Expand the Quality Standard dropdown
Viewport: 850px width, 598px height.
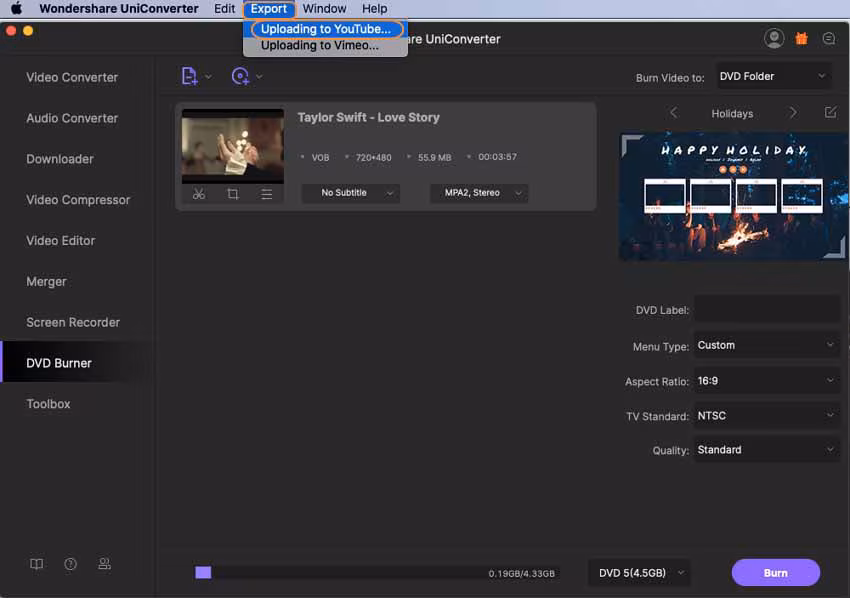pyautogui.click(x=767, y=450)
